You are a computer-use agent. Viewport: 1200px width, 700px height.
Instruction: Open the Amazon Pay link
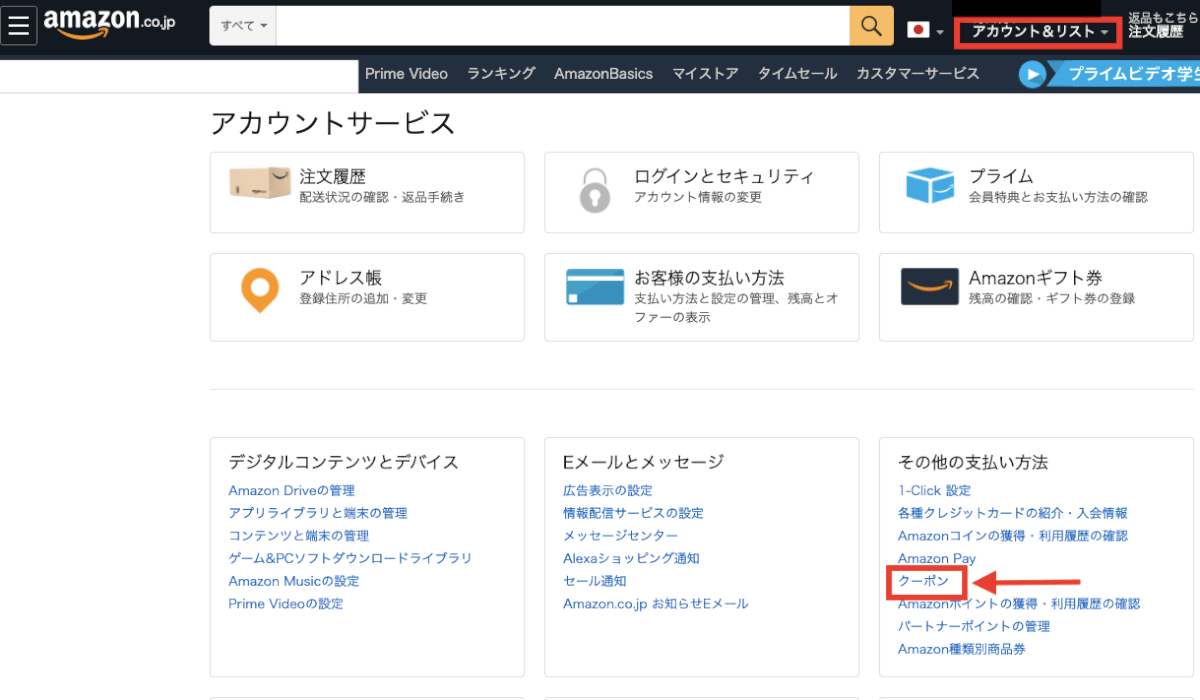937,559
